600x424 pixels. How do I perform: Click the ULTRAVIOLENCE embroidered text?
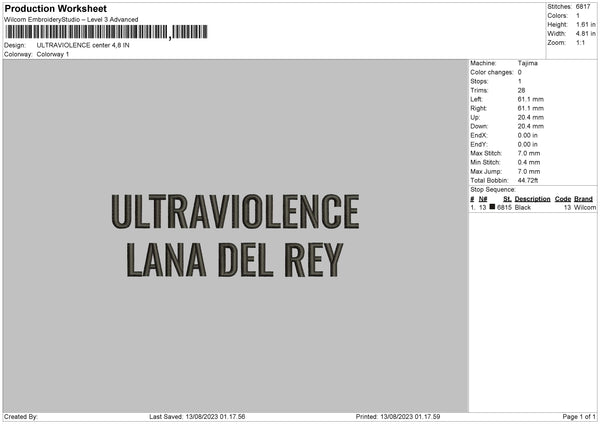point(235,211)
